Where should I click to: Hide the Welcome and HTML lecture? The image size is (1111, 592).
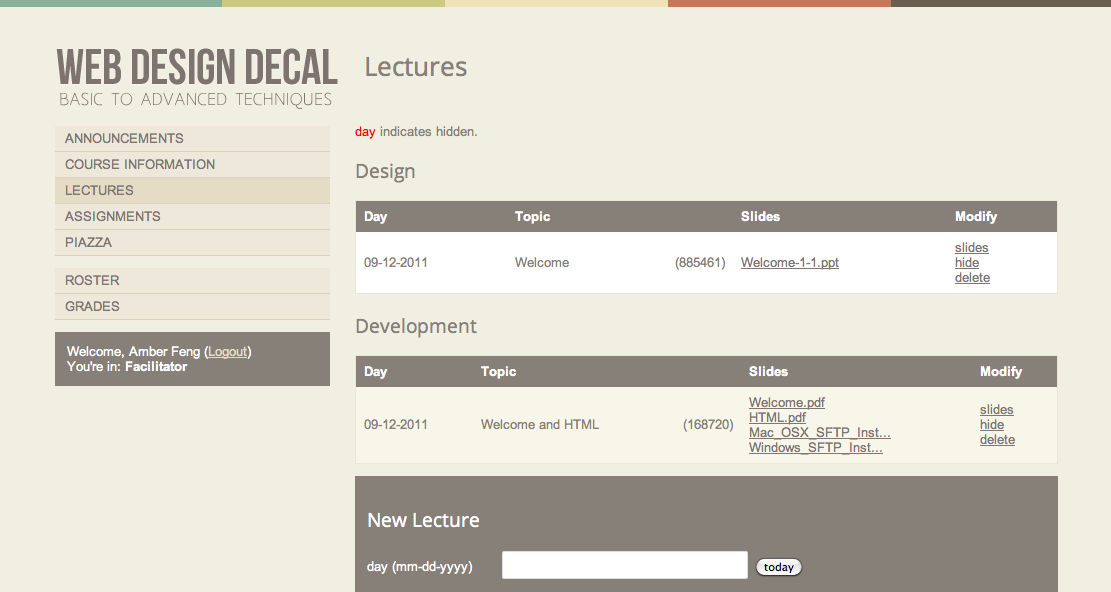pyautogui.click(x=992, y=425)
